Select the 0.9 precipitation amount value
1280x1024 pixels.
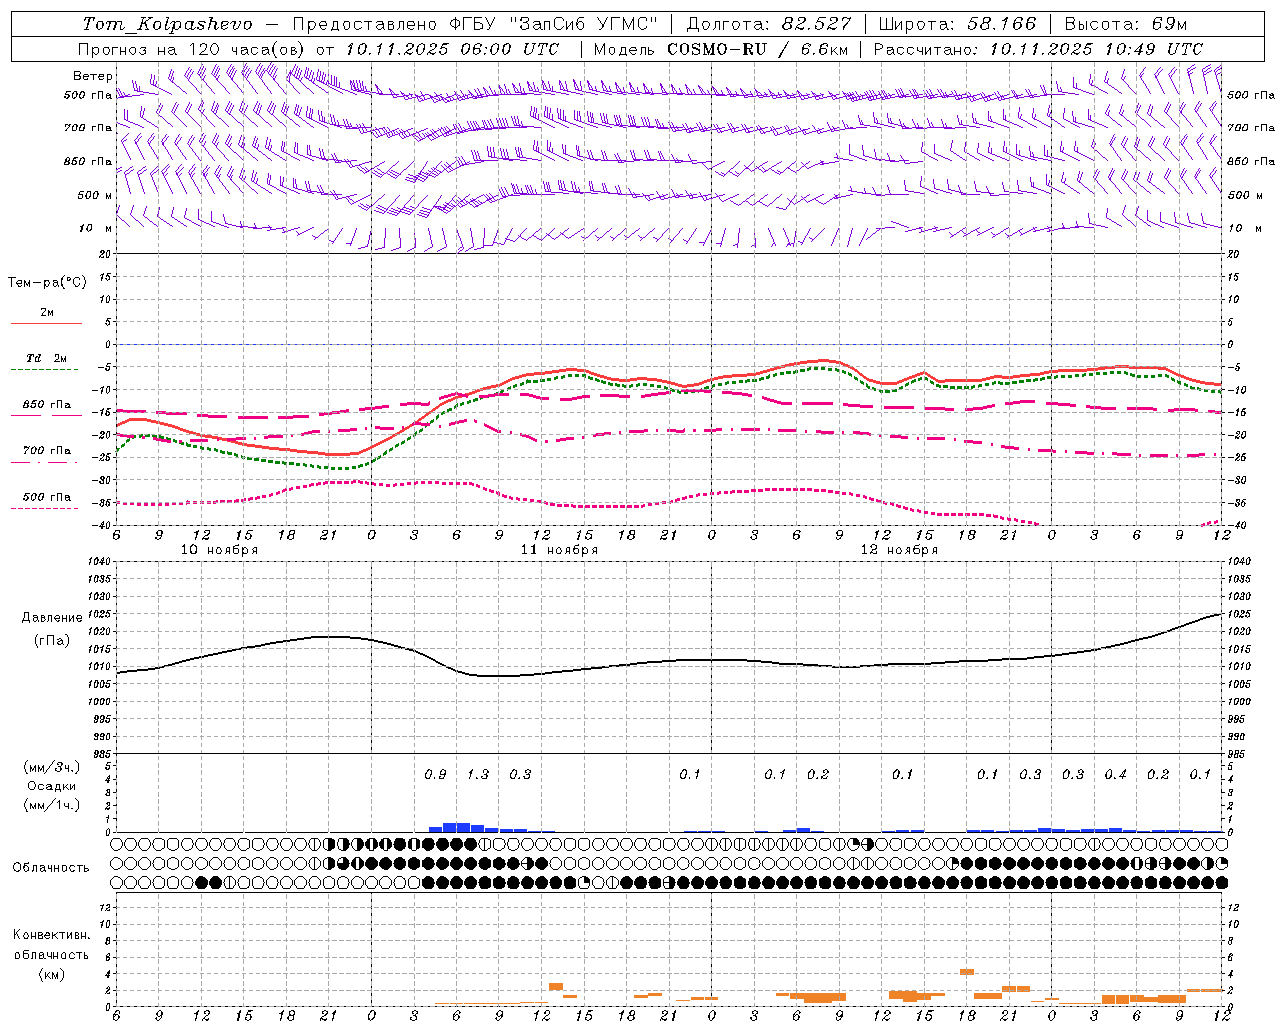(435, 775)
